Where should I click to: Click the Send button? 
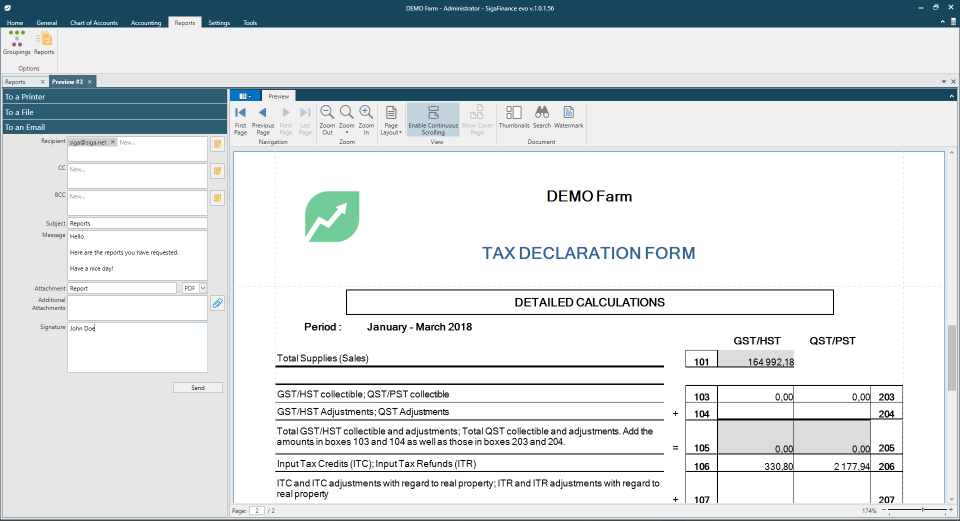198,388
